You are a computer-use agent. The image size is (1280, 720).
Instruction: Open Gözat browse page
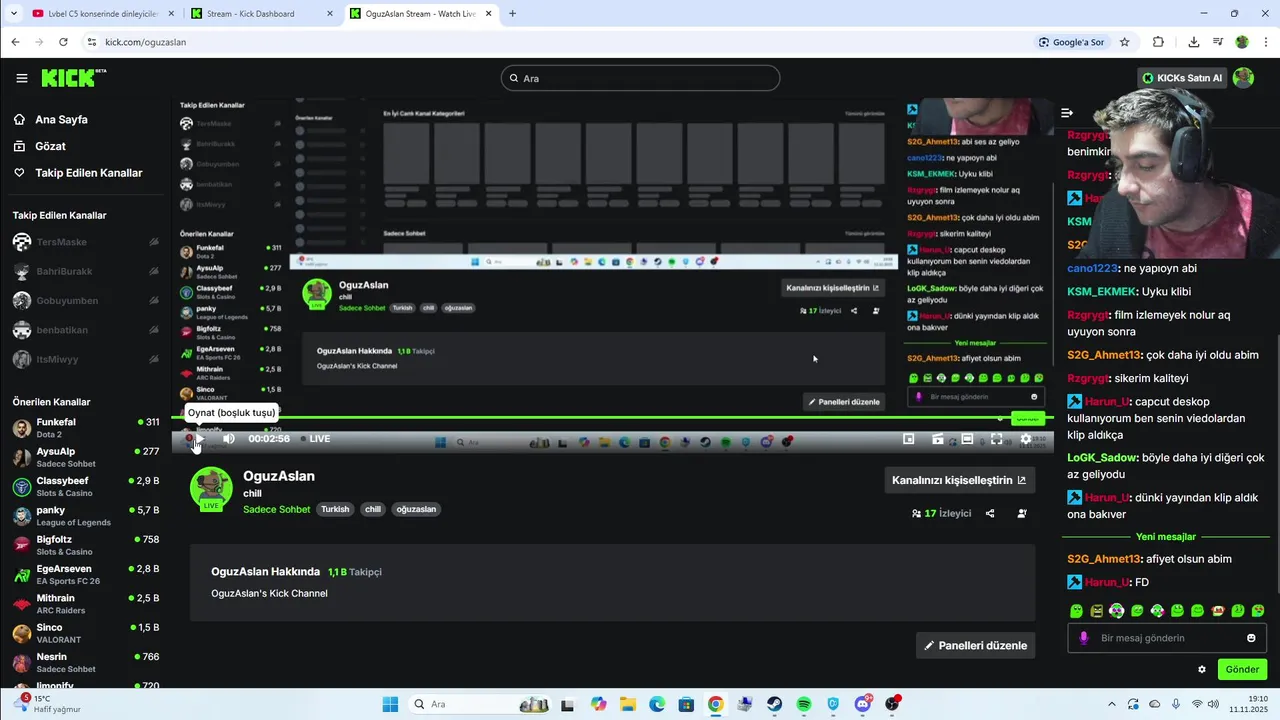pos(50,146)
